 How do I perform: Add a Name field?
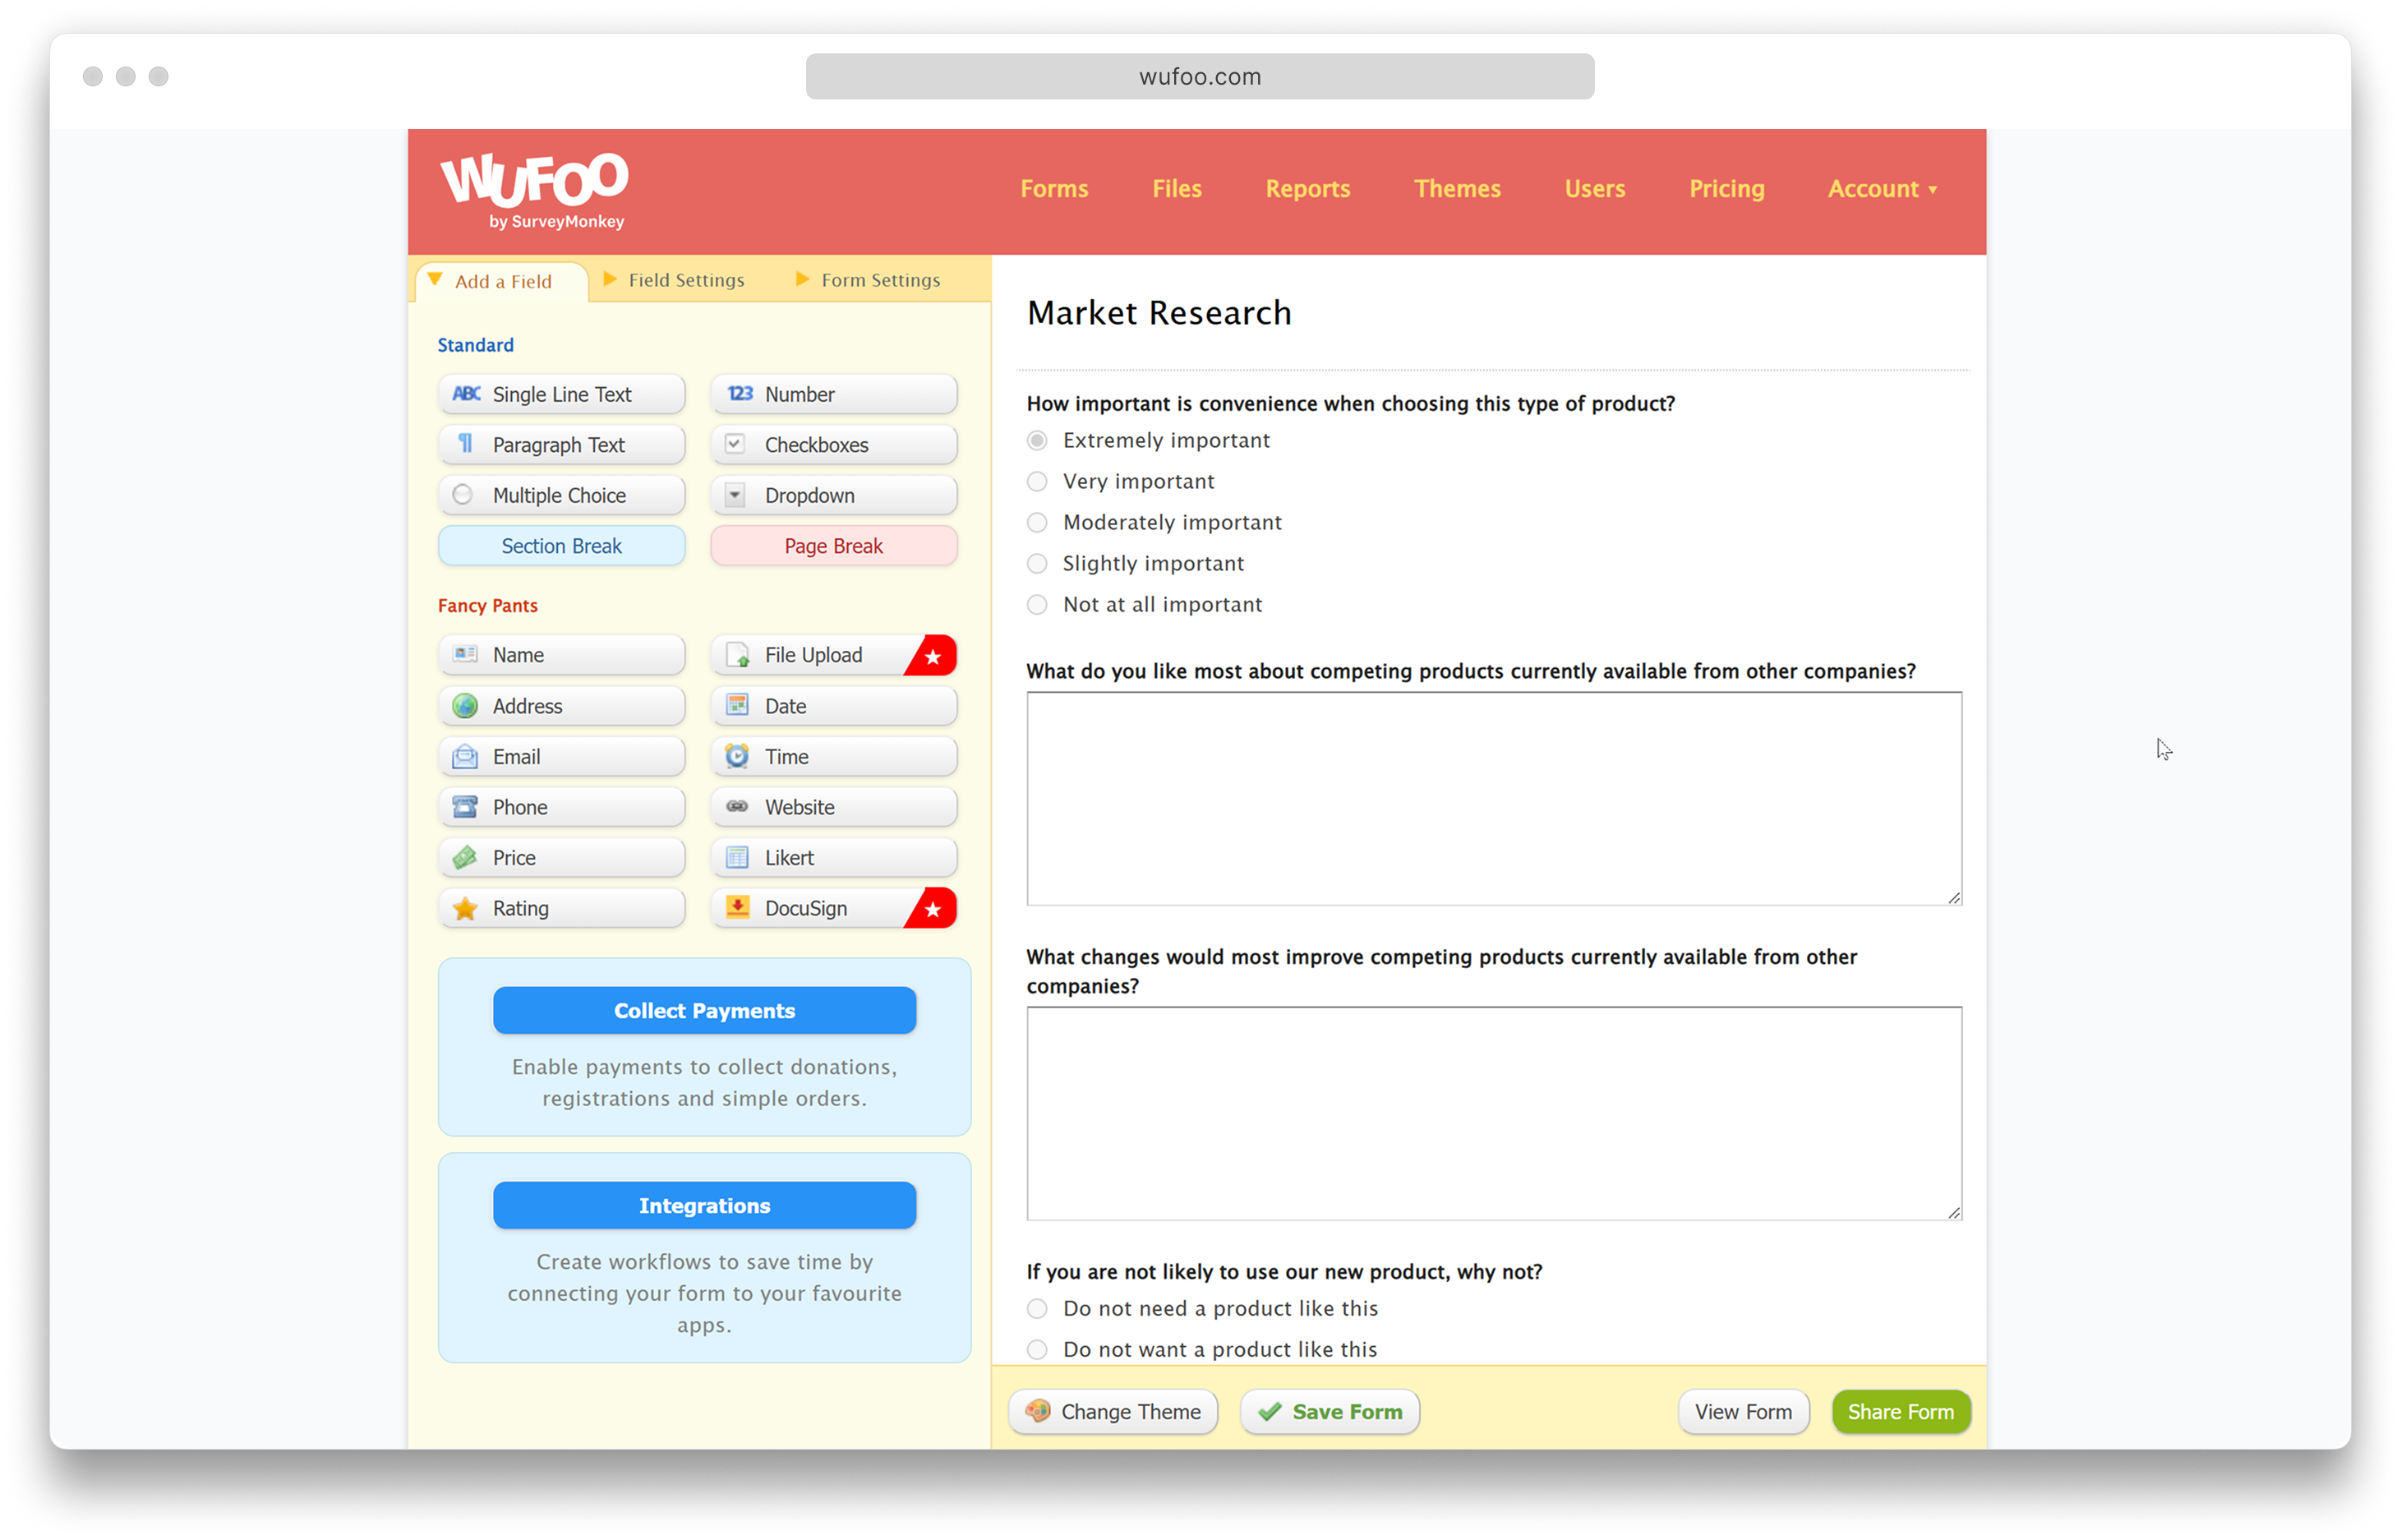click(x=561, y=655)
